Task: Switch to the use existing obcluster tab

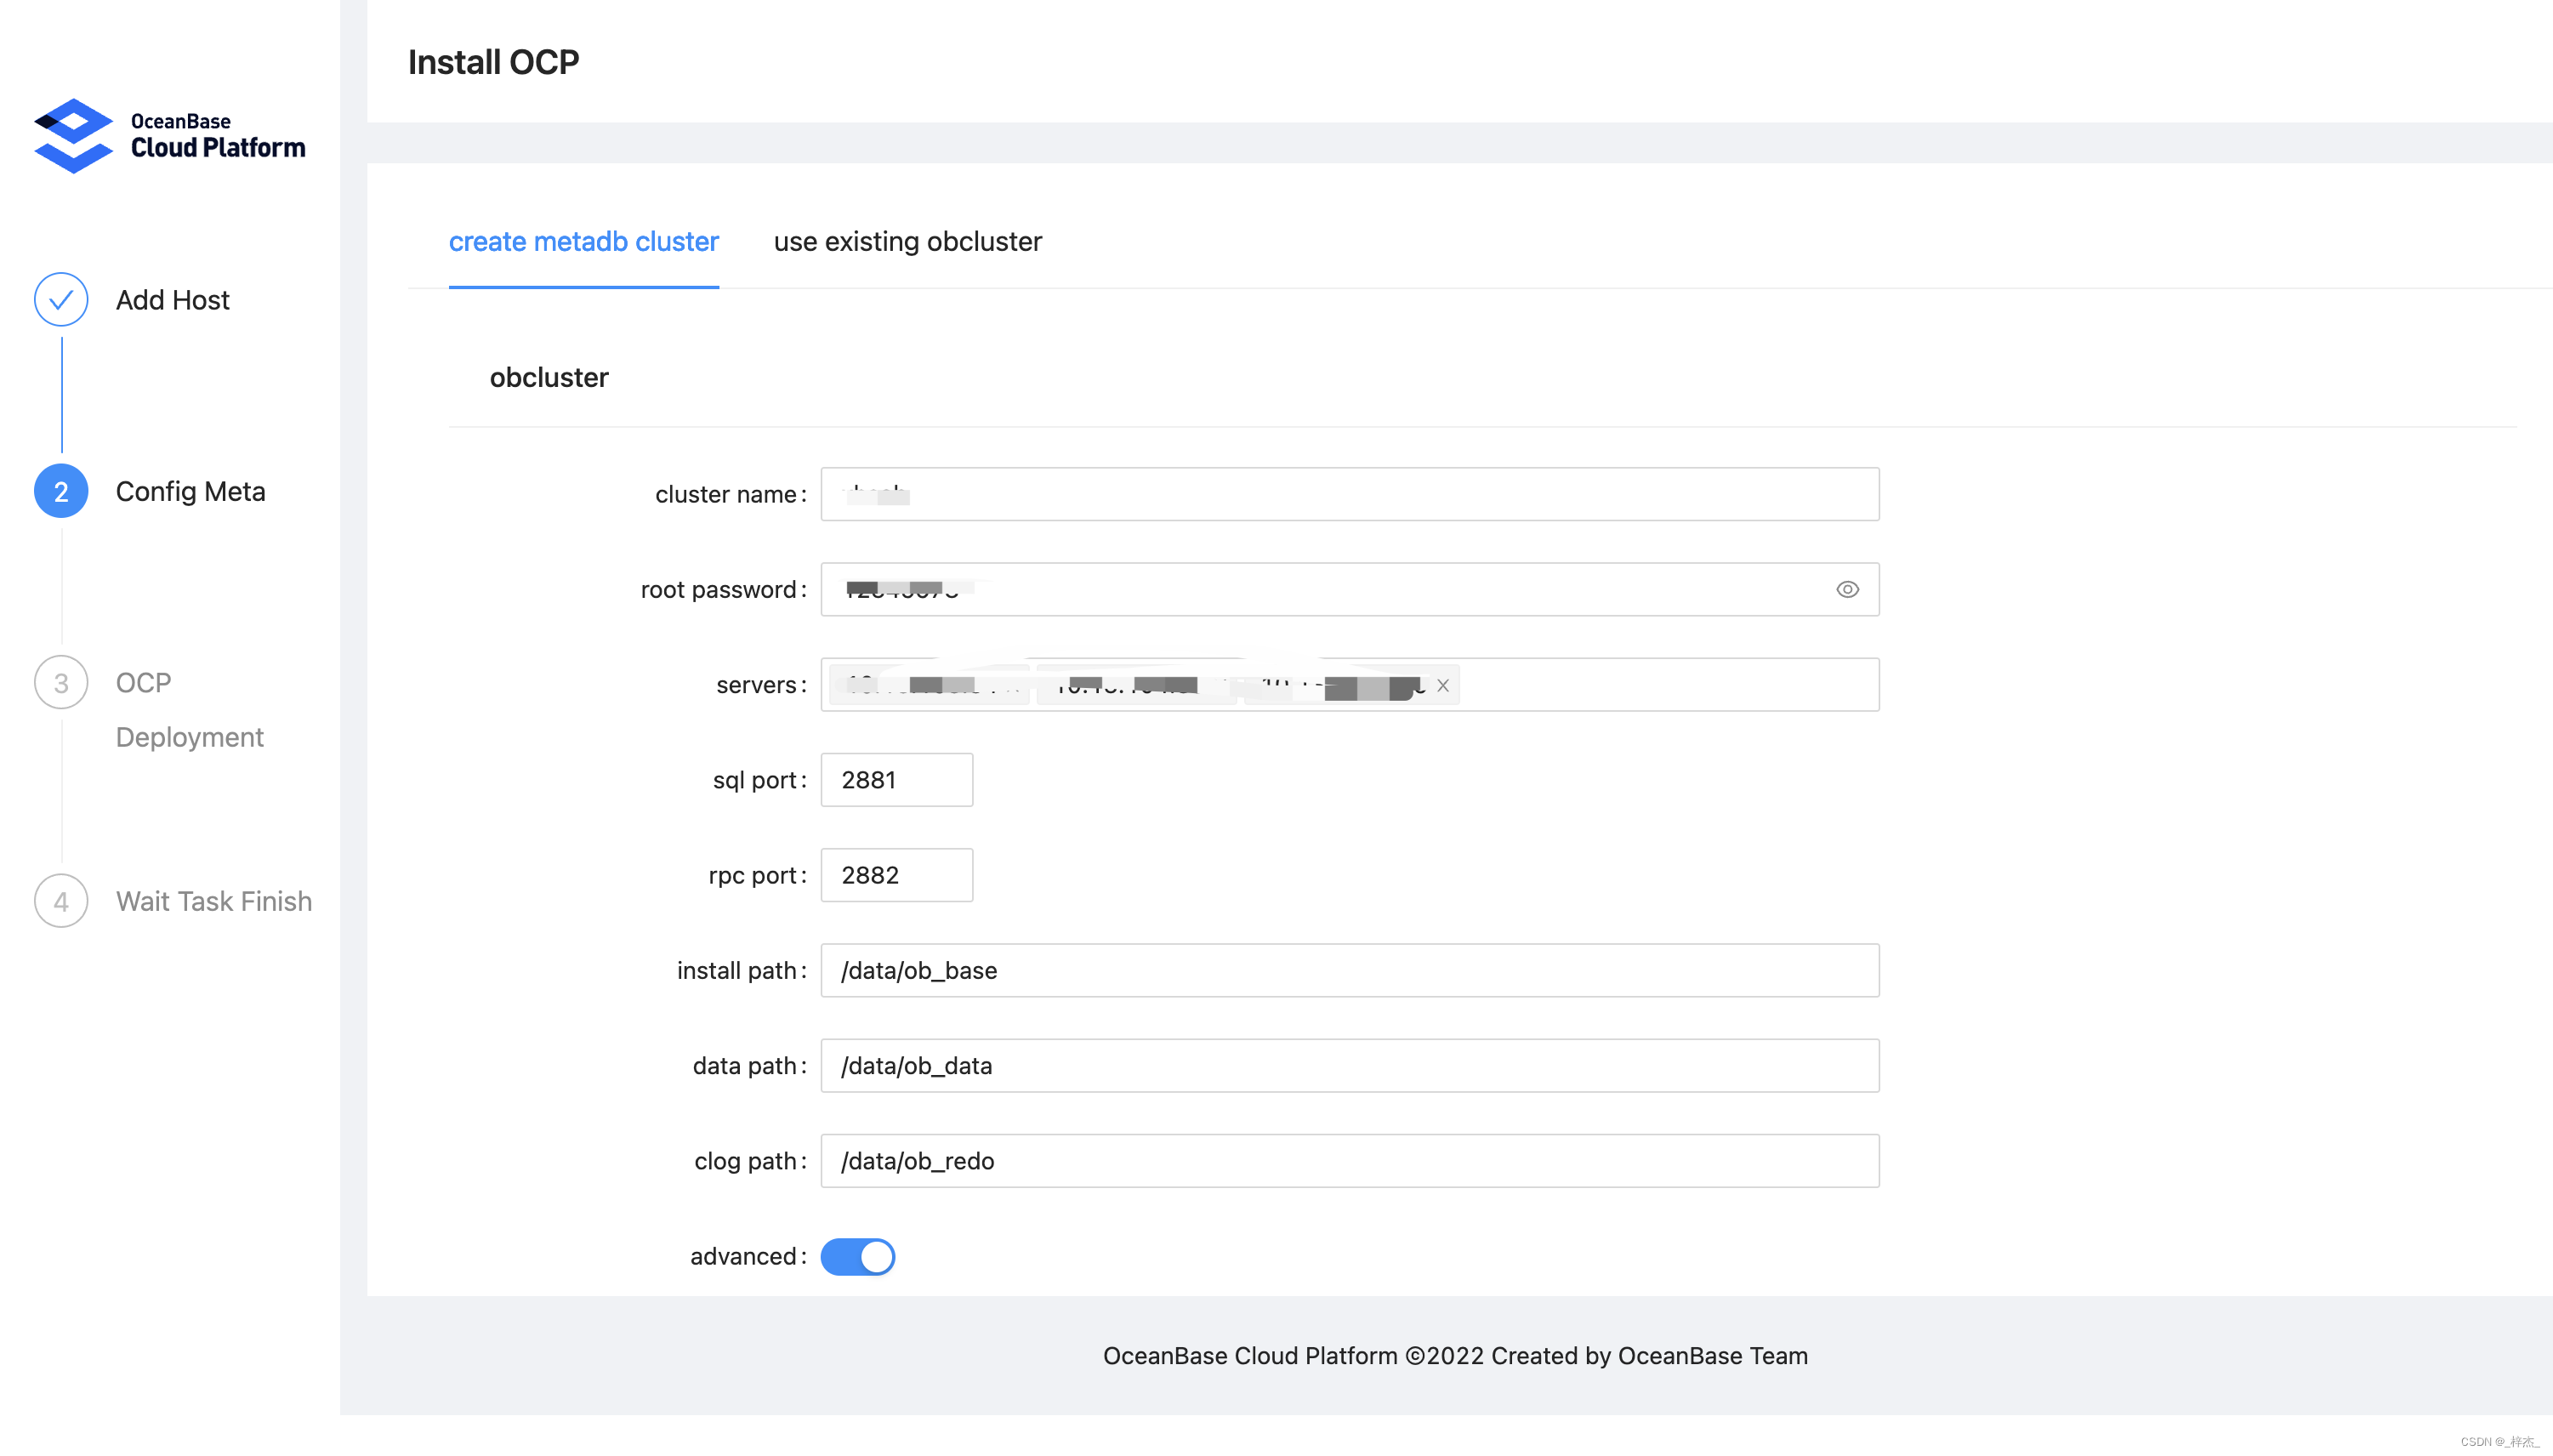Action: tap(907, 242)
